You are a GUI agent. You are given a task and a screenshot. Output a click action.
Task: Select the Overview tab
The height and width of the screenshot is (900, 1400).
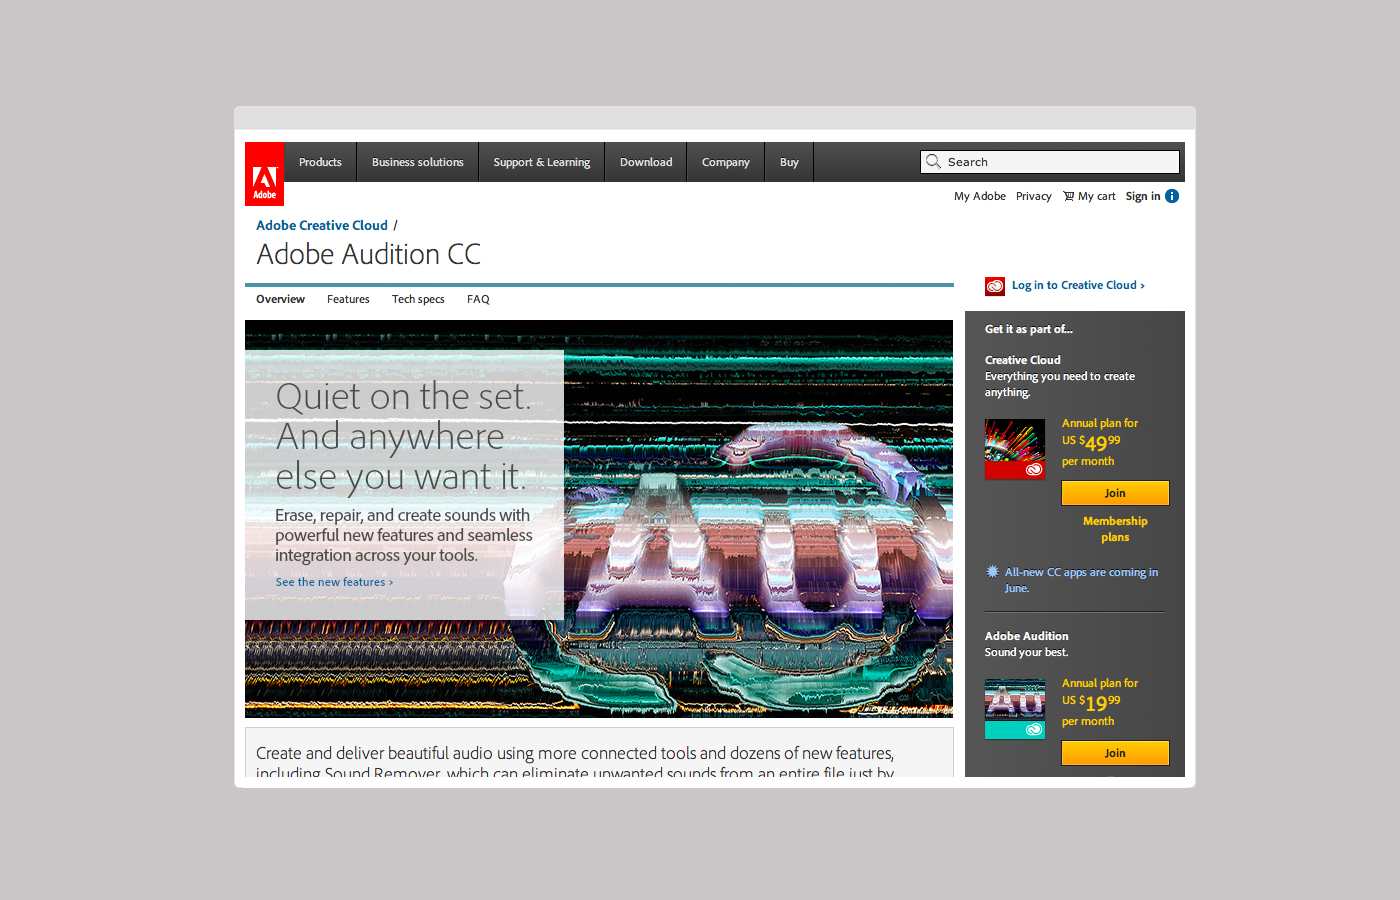(x=280, y=299)
